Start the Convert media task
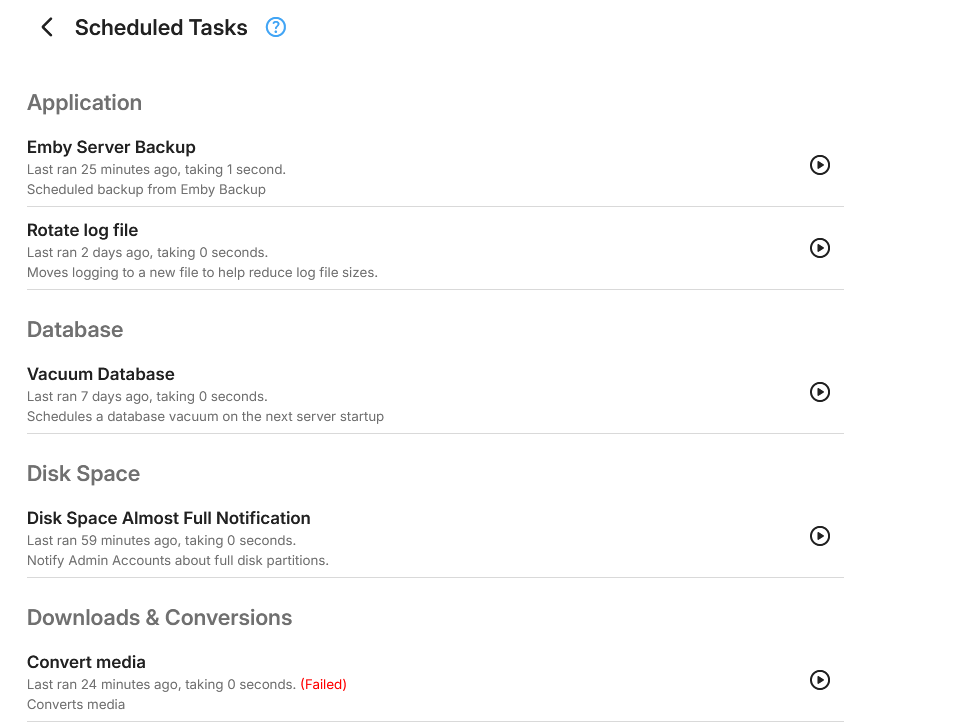This screenshot has width=972, height=727. pos(820,680)
